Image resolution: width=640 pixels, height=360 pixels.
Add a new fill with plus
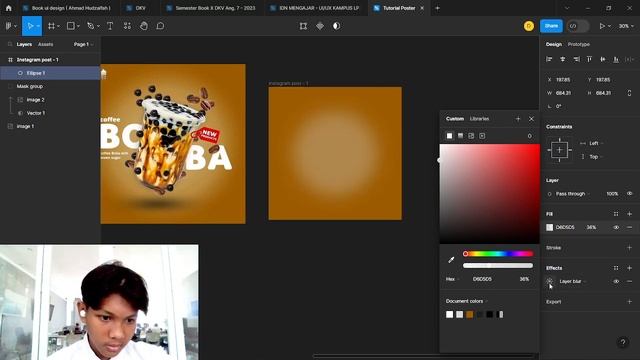click(629, 214)
